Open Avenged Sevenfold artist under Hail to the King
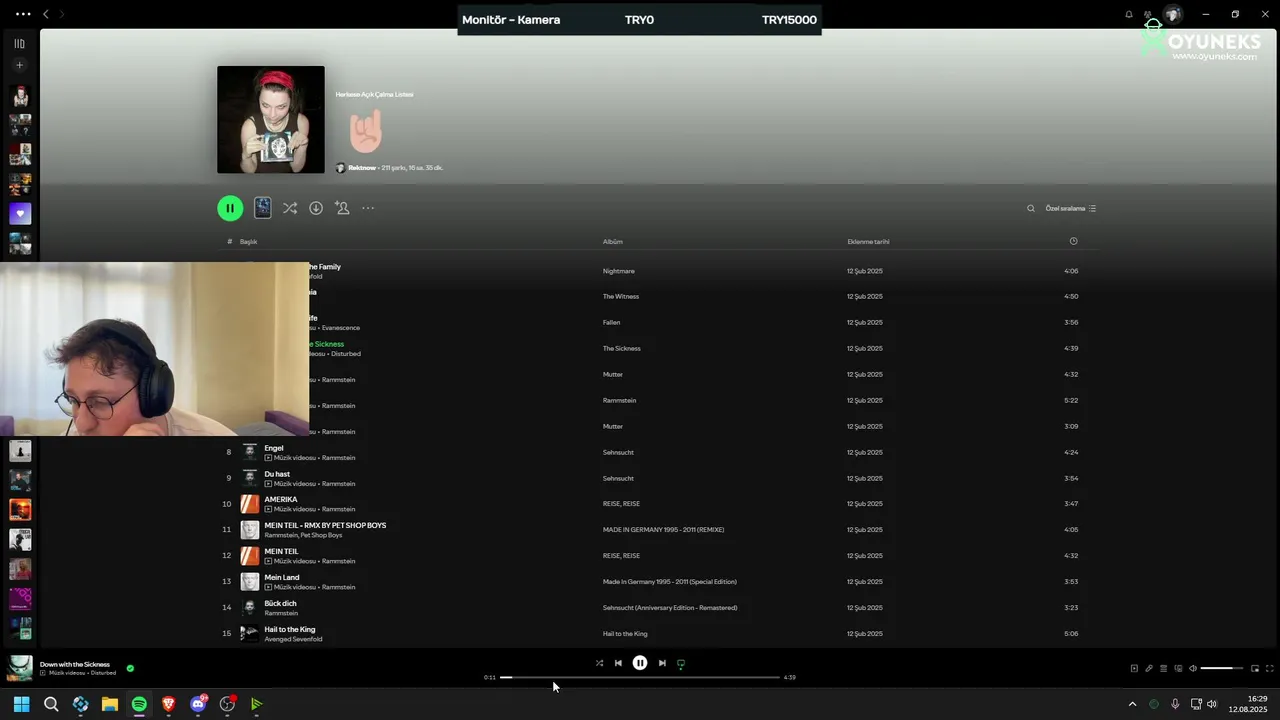The image size is (1280, 720). pyautogui.click(x=293, y=639)
